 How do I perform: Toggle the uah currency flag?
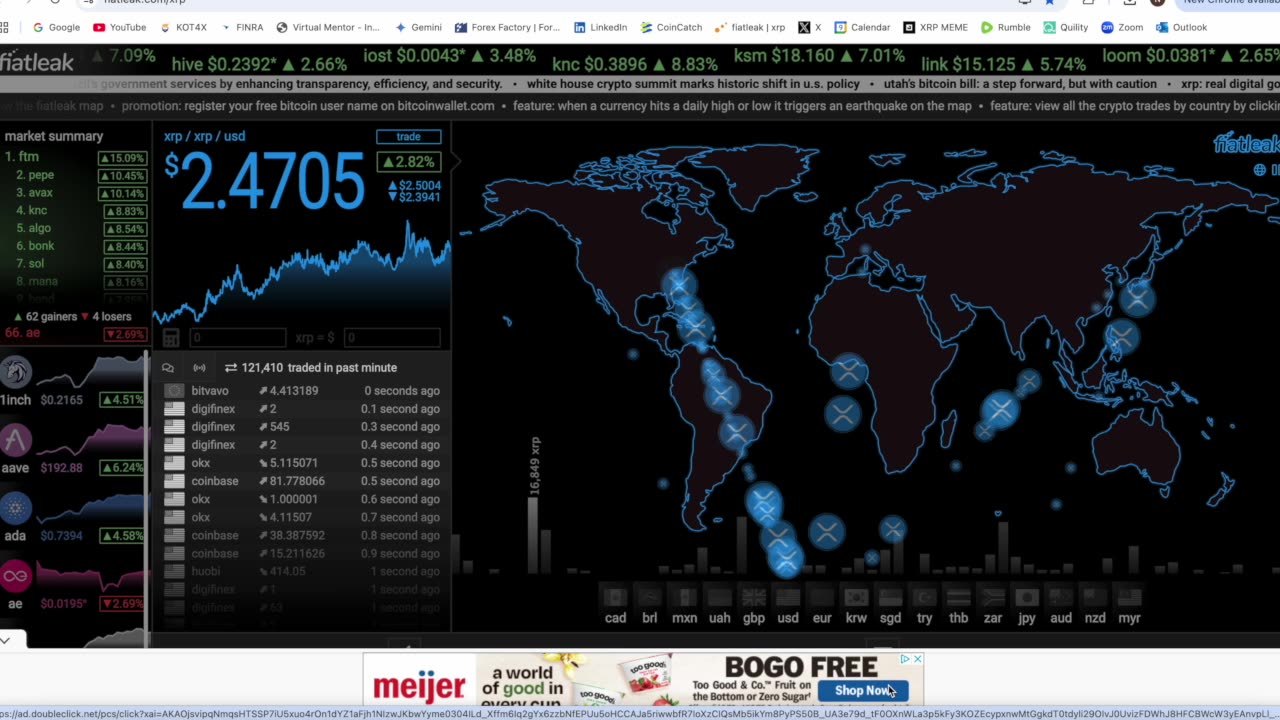click(719, 597)
